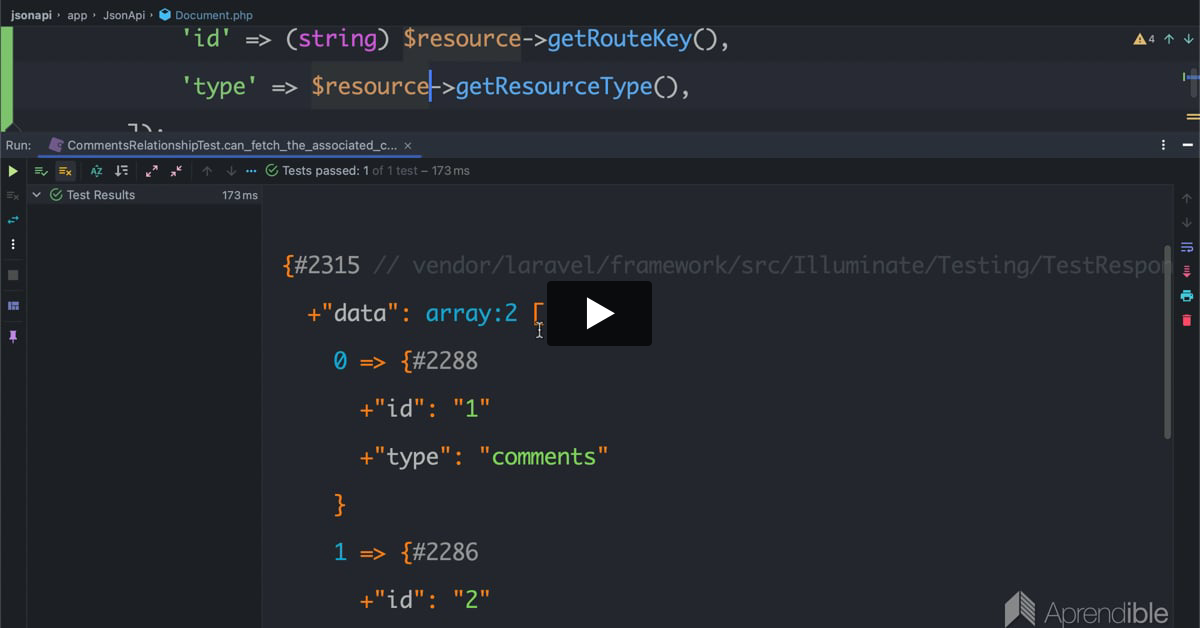Click the "id": "1" console line

click(x=425, y=409)
